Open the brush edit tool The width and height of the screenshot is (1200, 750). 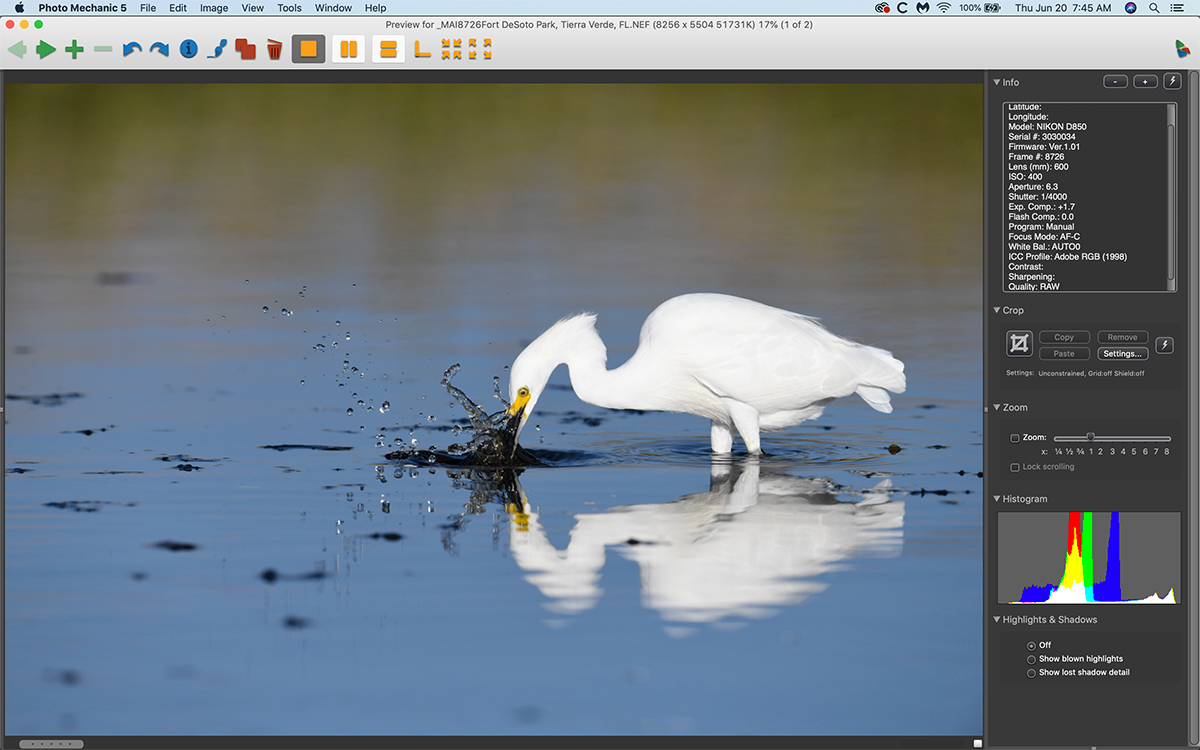pos(217,49)
